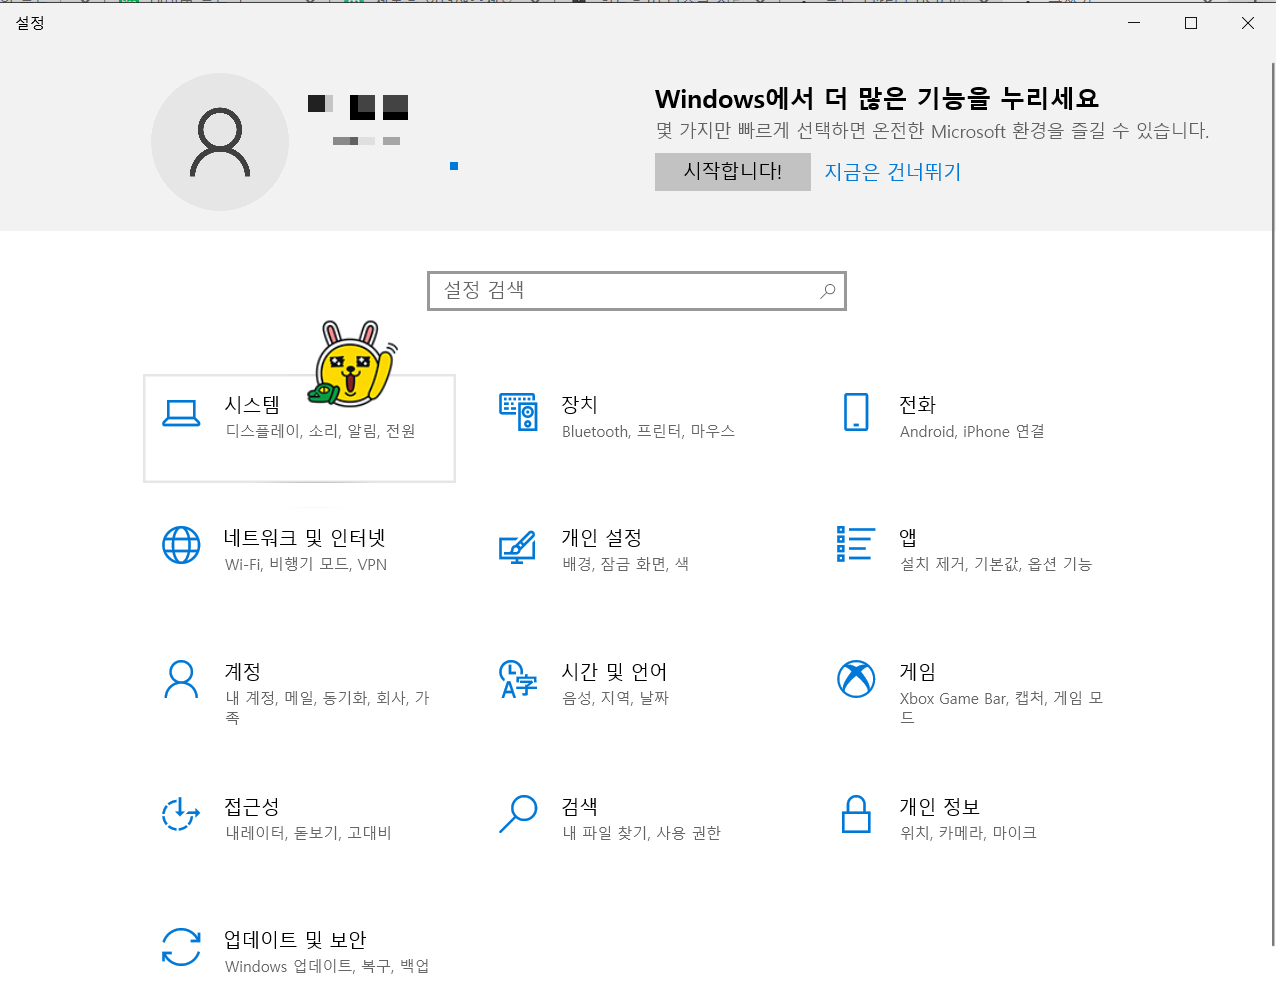Click 'Wi-Fi, 비행기 모드, VPN' description
The width and height of the screenshot is (1276, 995).
click(306, 564)
